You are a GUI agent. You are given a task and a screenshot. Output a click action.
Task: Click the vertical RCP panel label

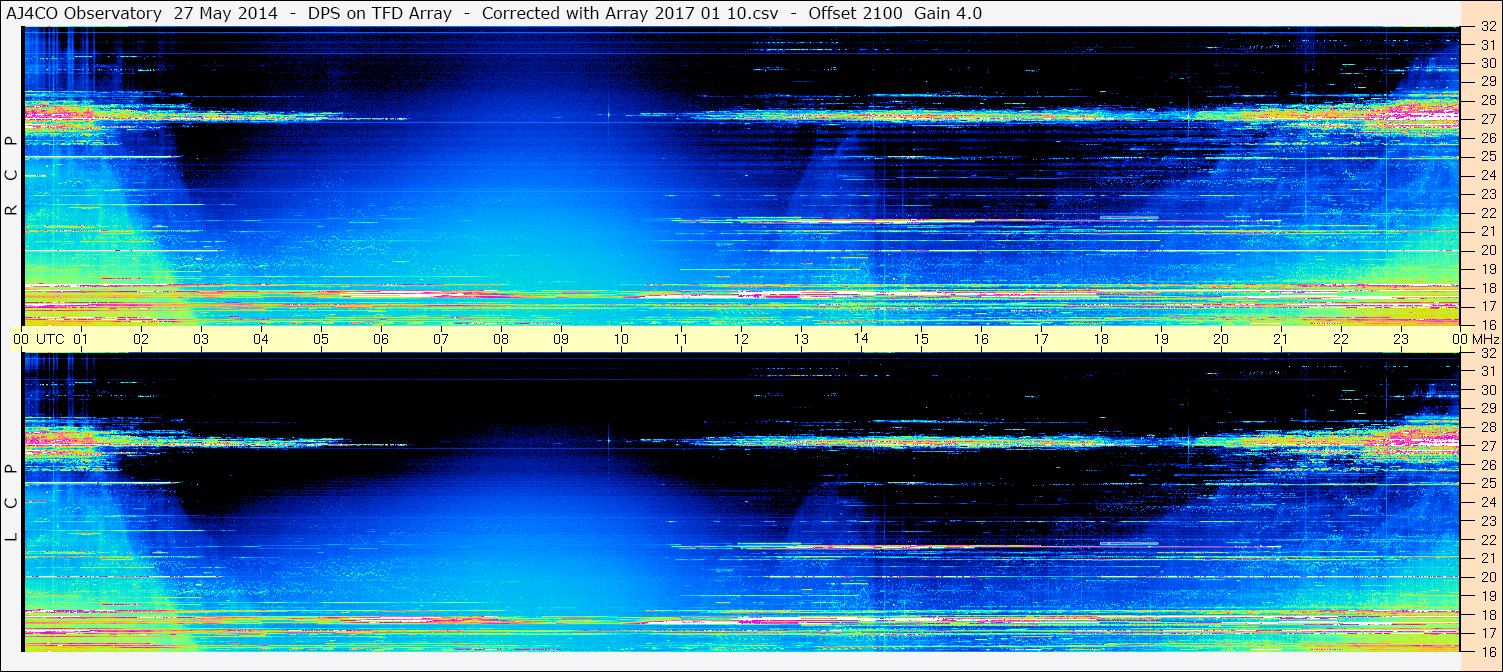click(11, 177)
